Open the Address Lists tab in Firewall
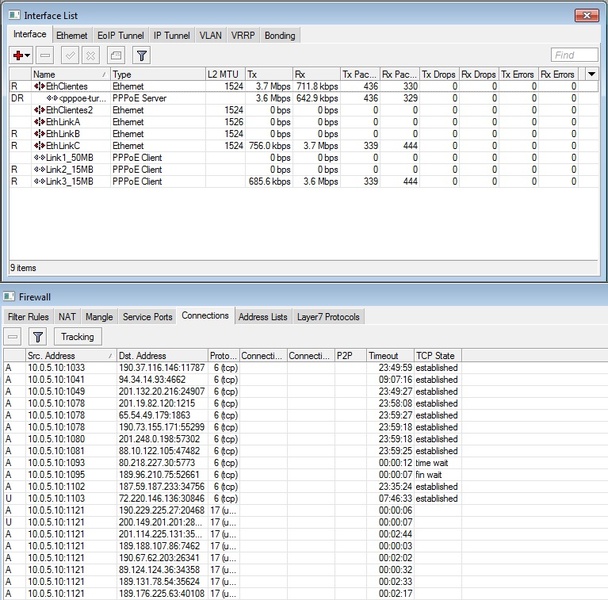Image resolution: width=608 pixels, height=600 pixels. point(263,317)
